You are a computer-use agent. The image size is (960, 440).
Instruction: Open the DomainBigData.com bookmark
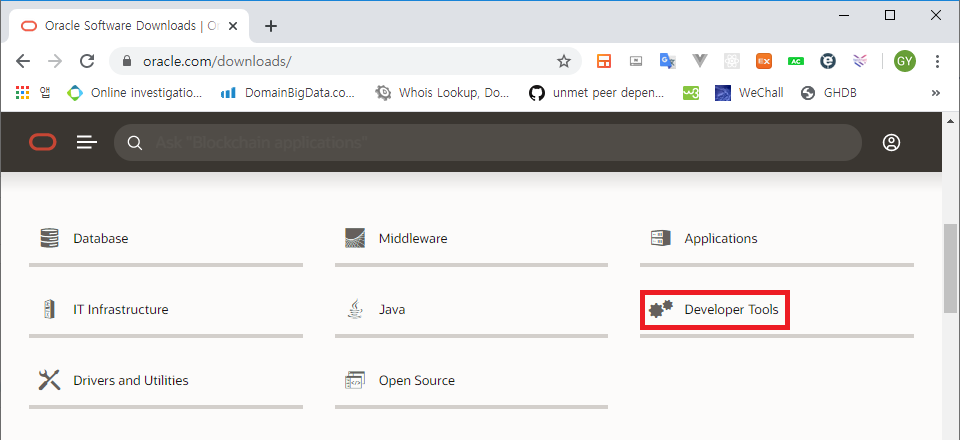tap(288, 92)
